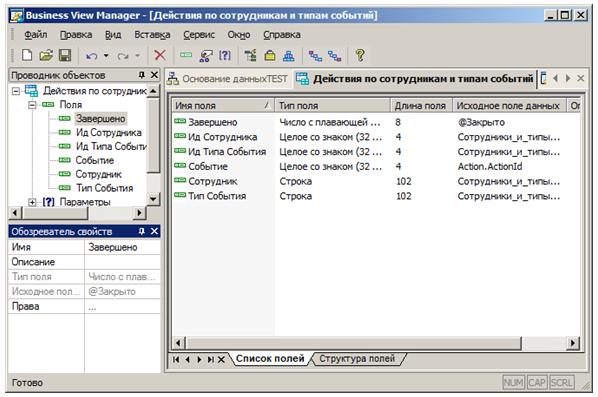Open the Файл menu
Screen dimensions: 598x397
pyautogui.click(x=36, y=35)
